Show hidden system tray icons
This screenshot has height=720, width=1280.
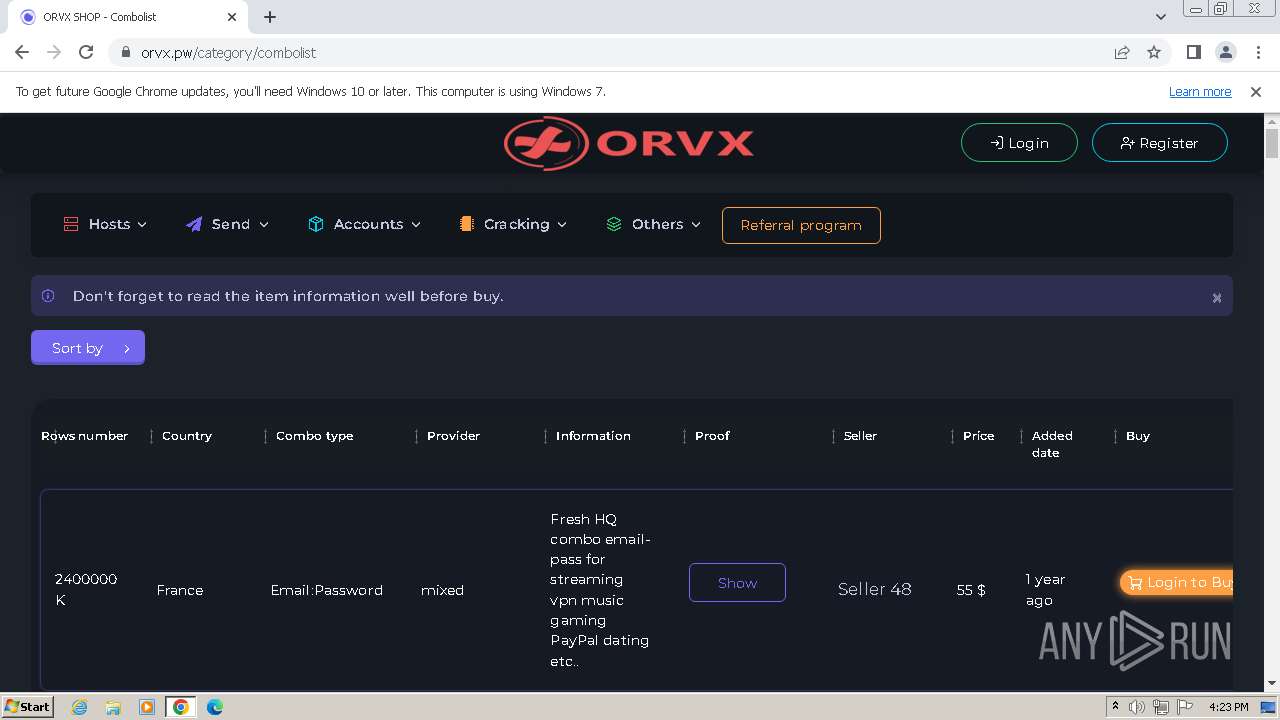click(1115, 707)
